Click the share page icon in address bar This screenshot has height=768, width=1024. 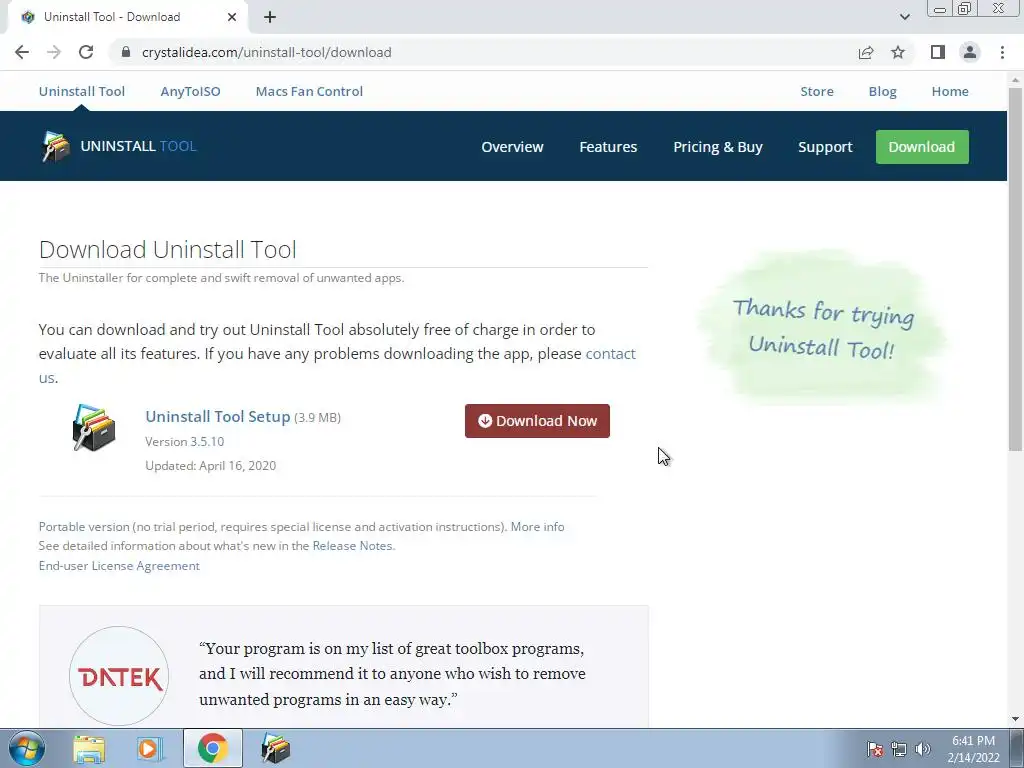(x=866, y=52)
